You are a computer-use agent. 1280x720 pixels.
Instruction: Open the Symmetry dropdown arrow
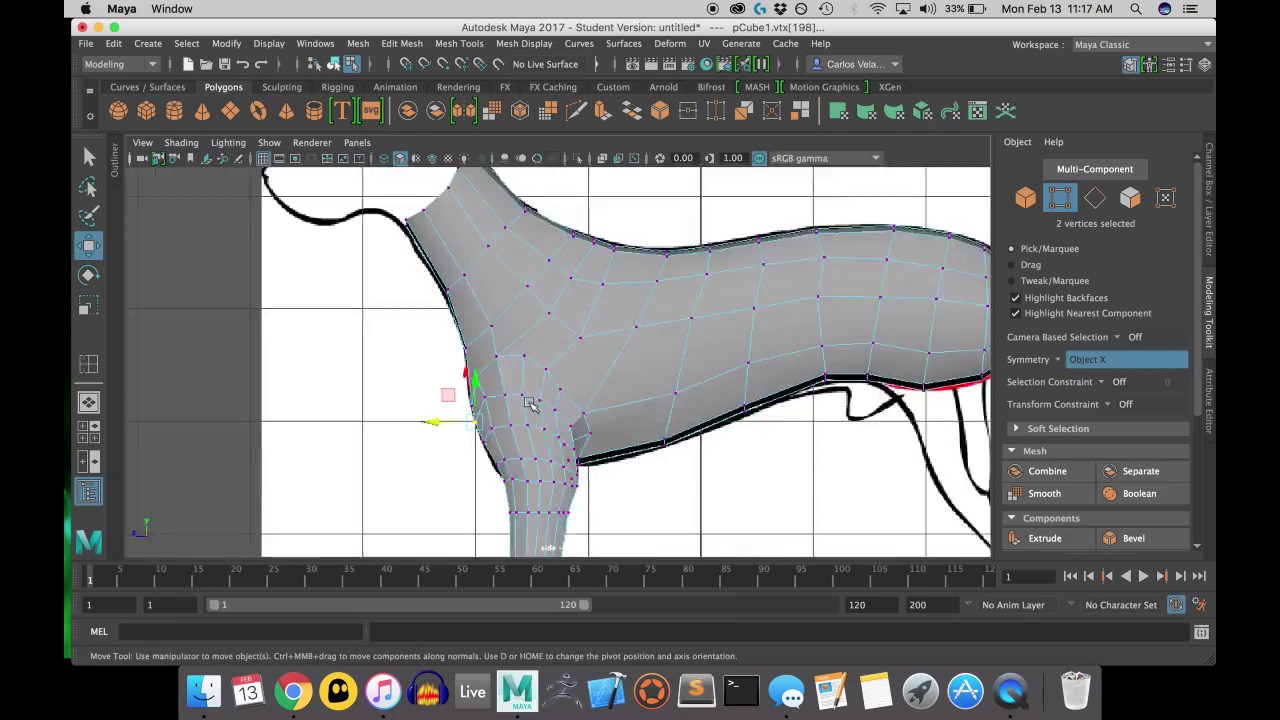(x=1057, y=360)
